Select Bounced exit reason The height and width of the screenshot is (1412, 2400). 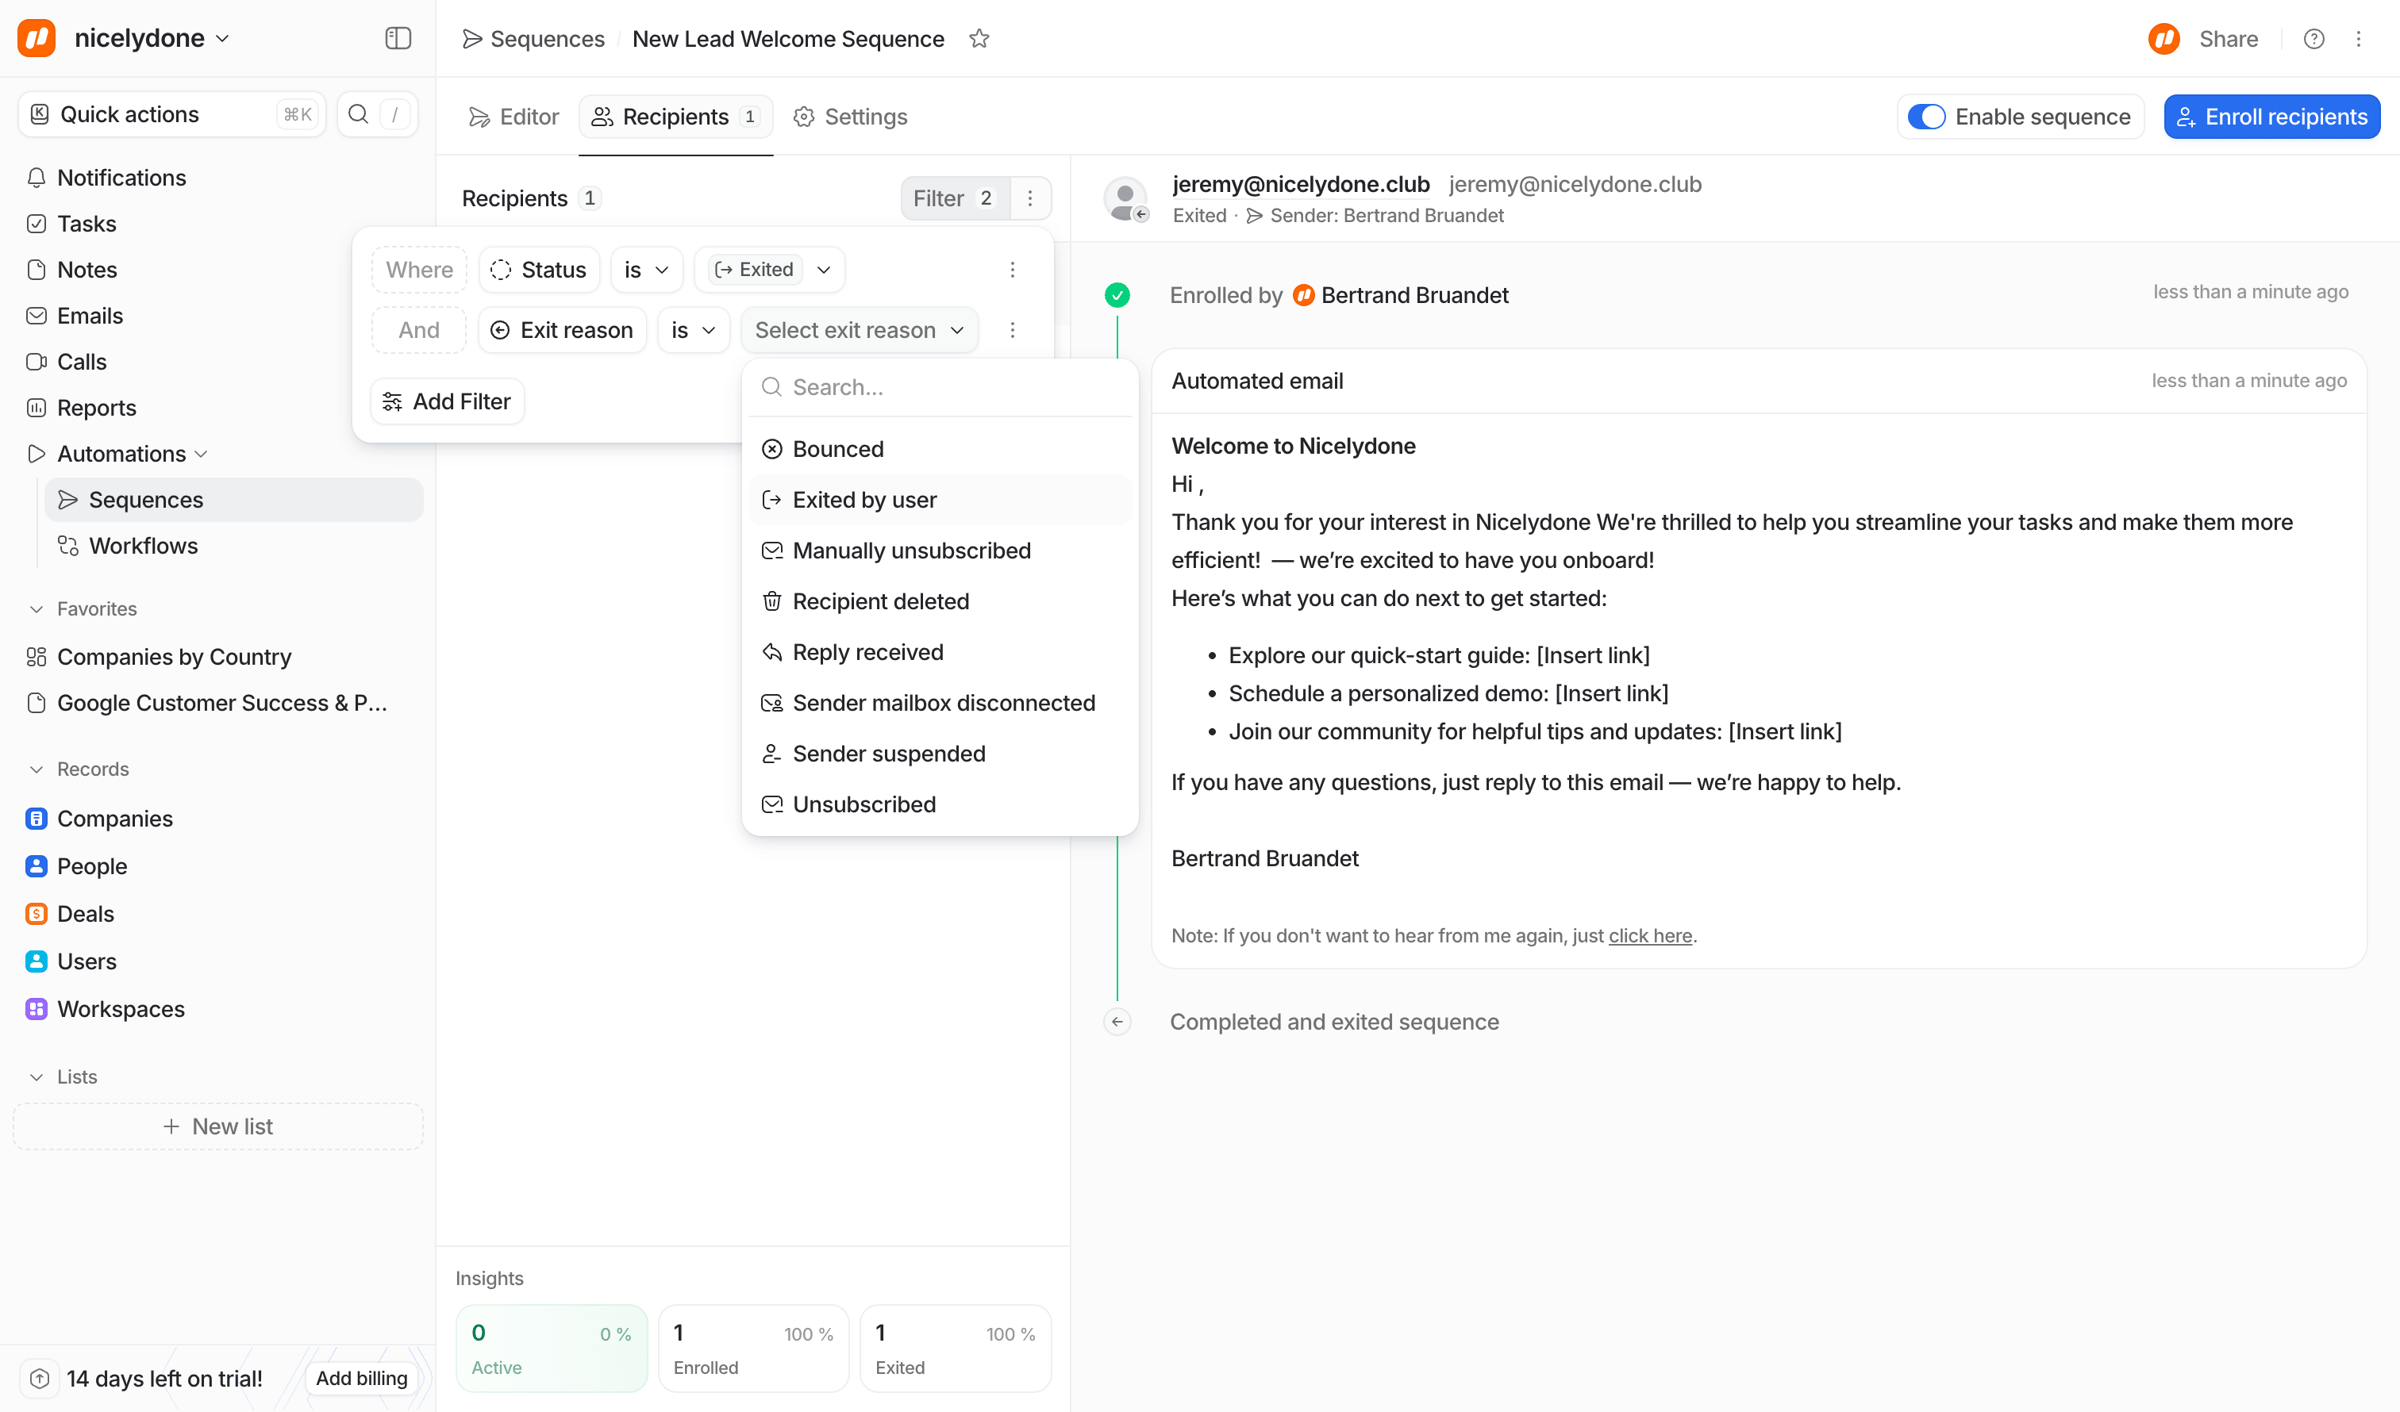click(x=940, y=448)
